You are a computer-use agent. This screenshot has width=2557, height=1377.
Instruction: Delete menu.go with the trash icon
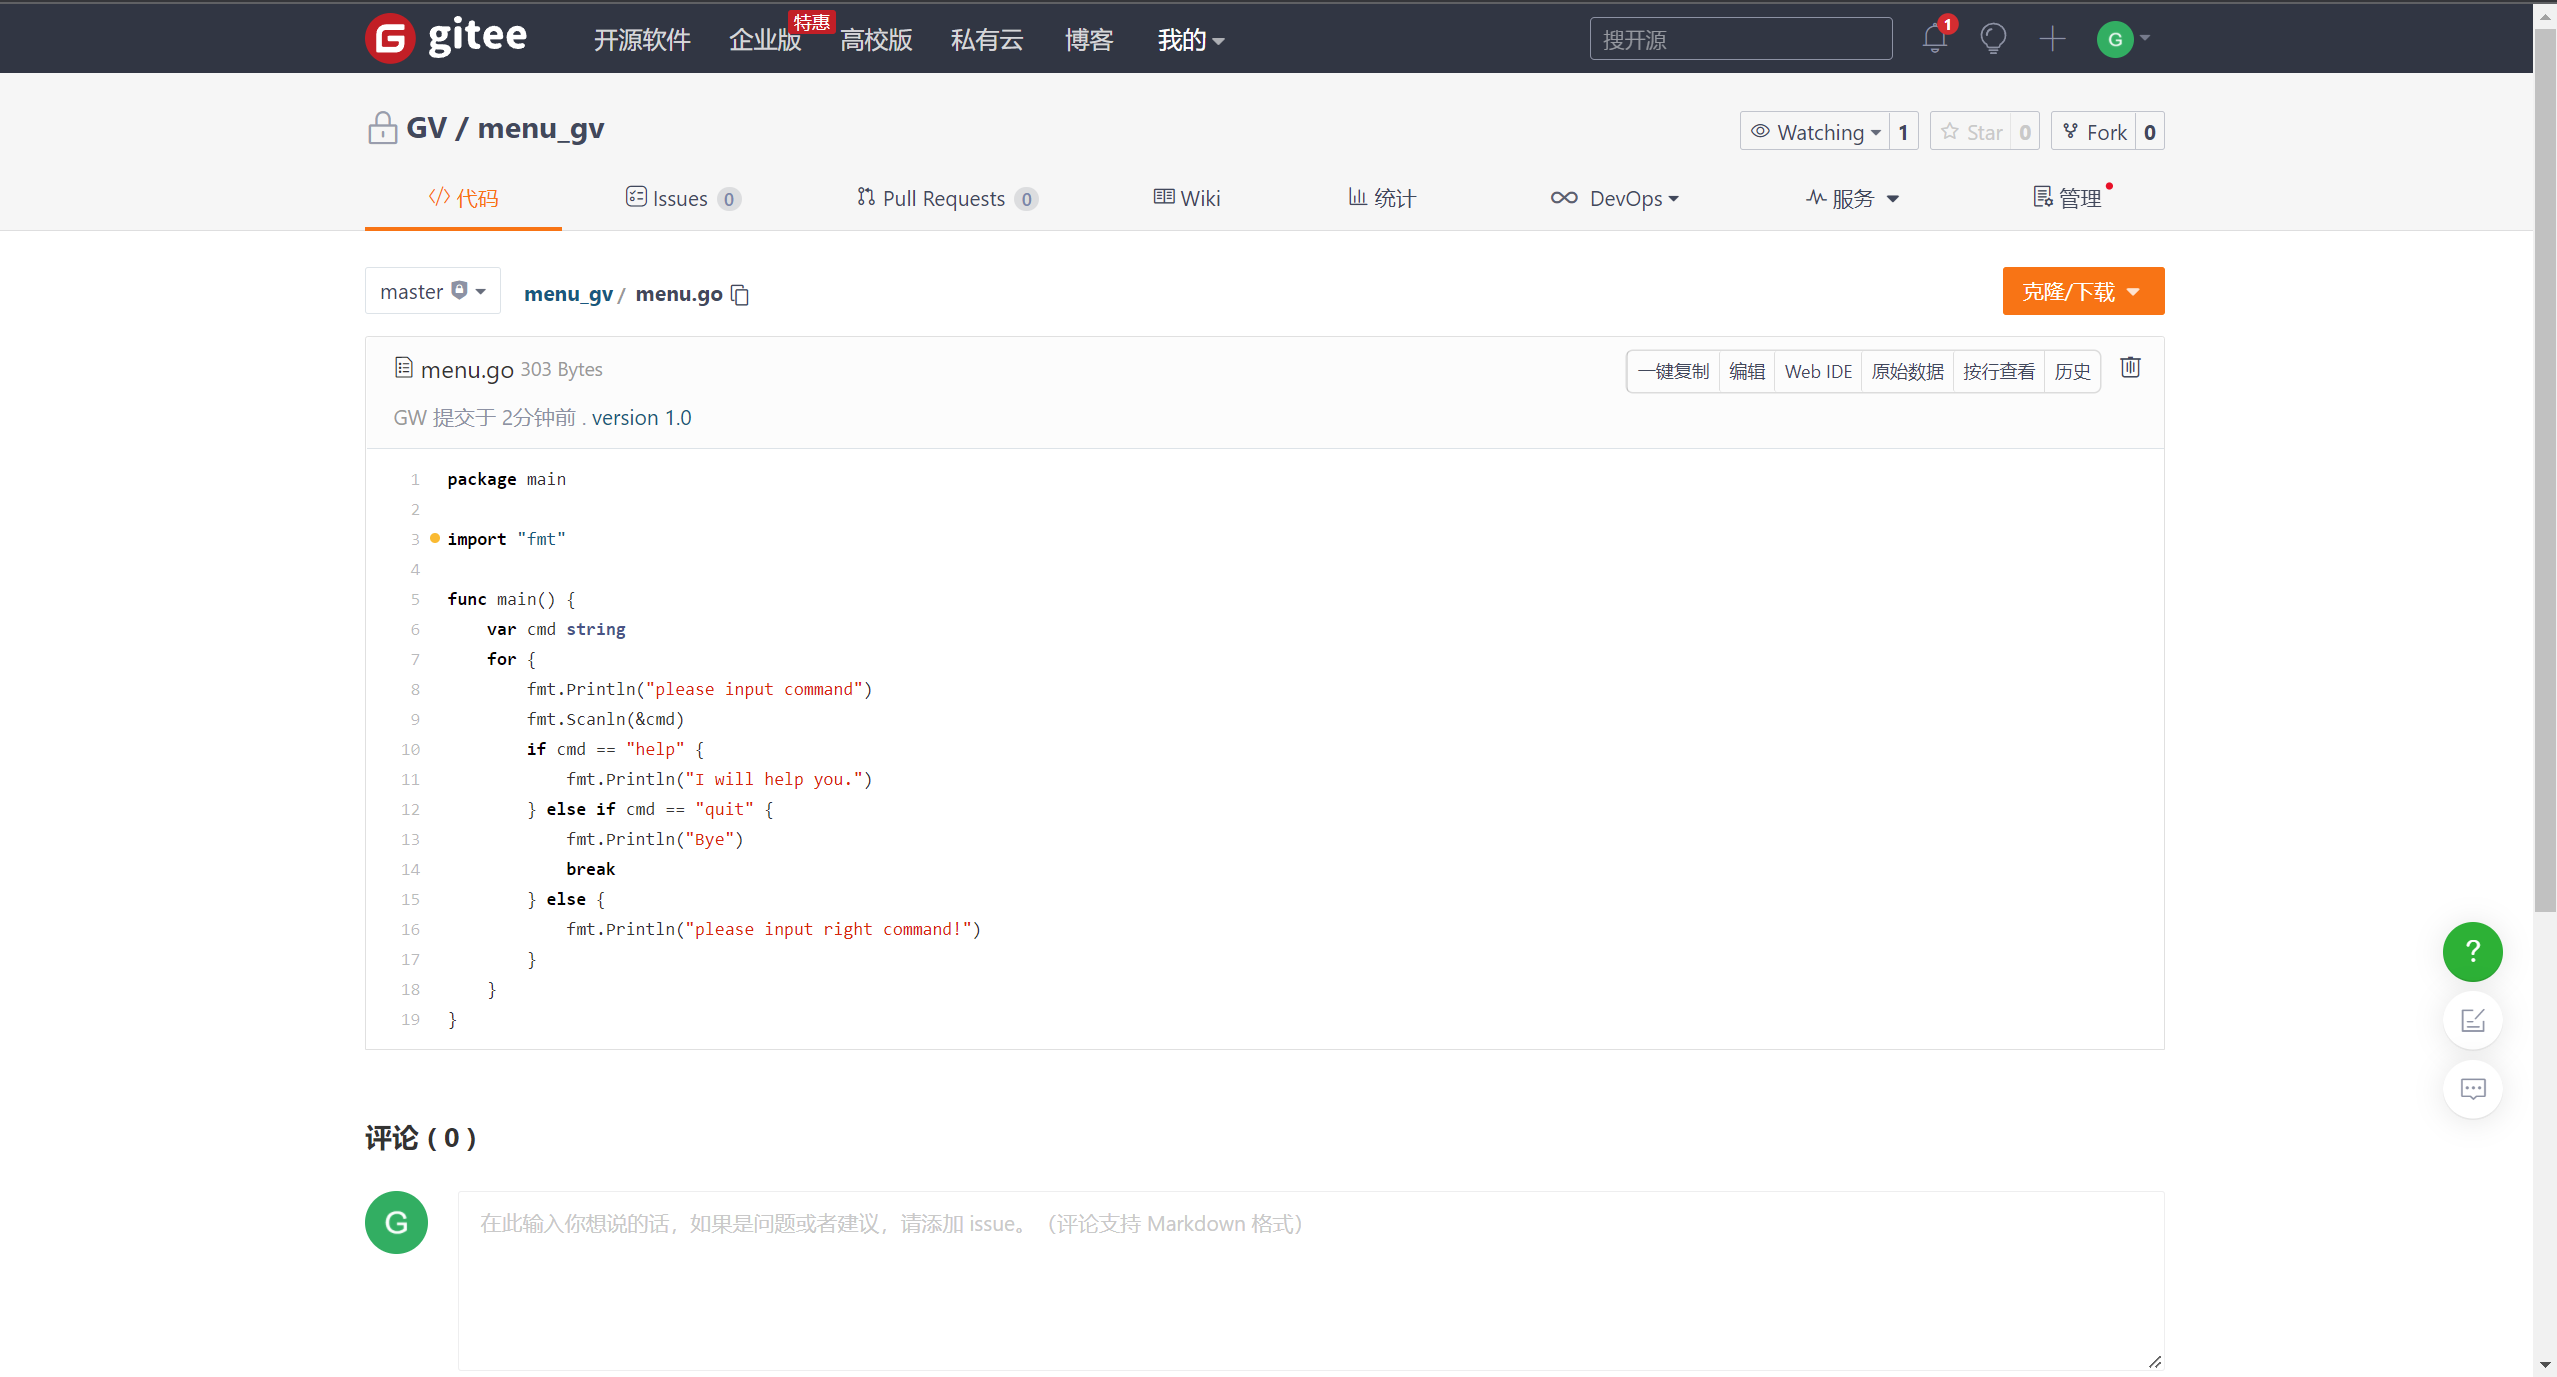tap(2130, 368)
